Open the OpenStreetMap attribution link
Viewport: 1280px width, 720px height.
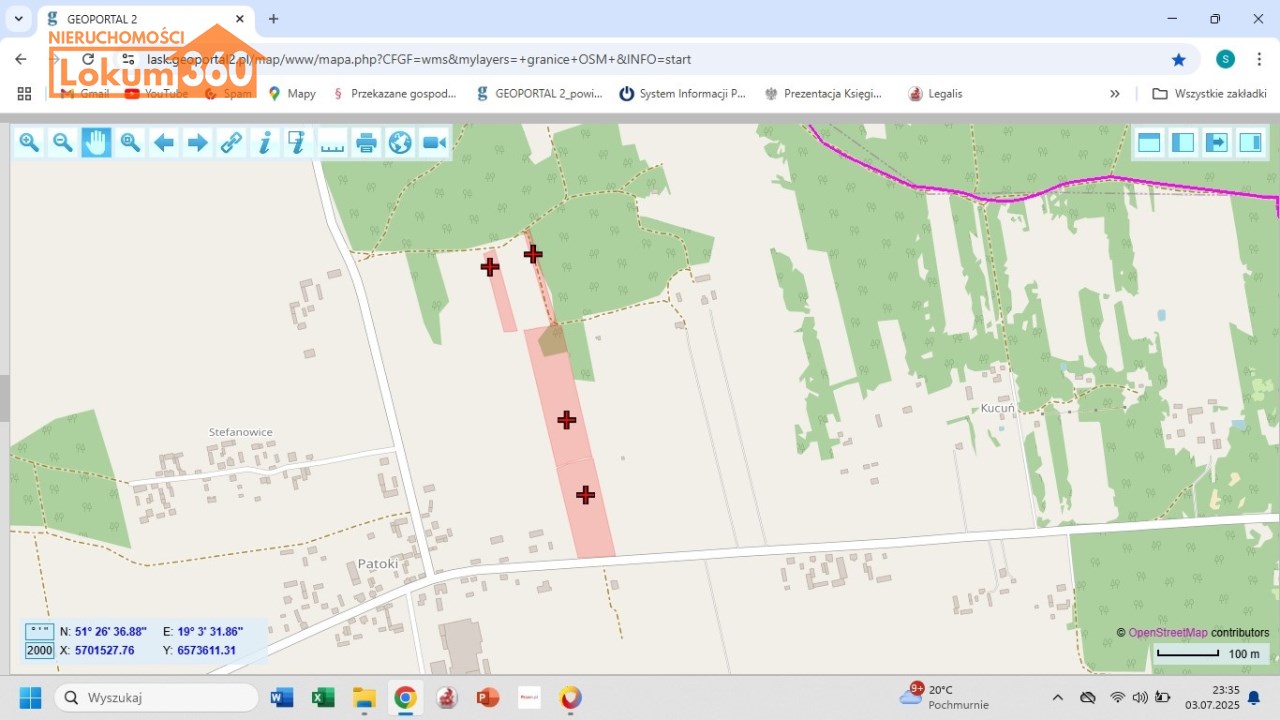tap(1168, 632)
